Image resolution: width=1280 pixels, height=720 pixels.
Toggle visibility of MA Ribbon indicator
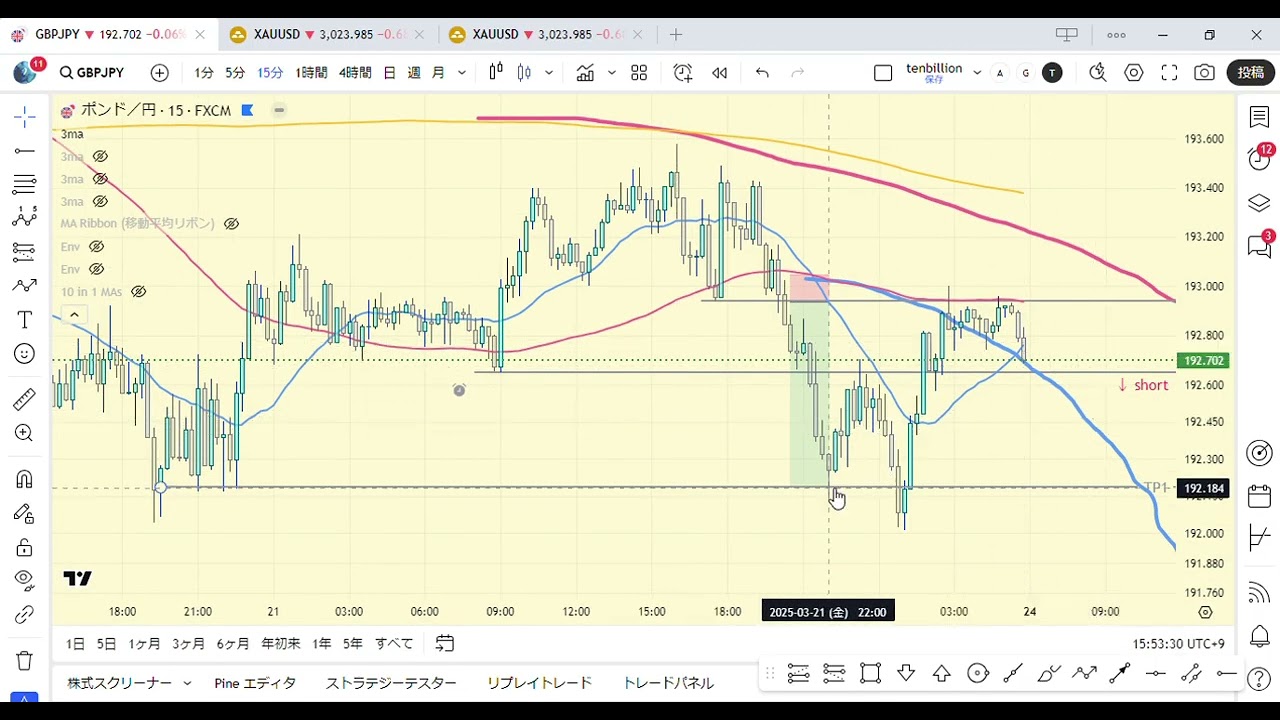[231, 224]
